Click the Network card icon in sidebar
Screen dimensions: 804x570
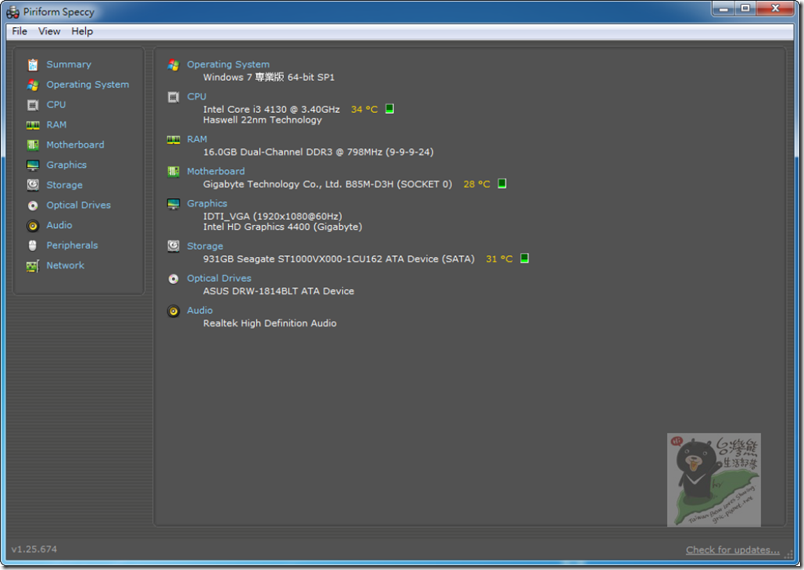click(x=33, y=266)
